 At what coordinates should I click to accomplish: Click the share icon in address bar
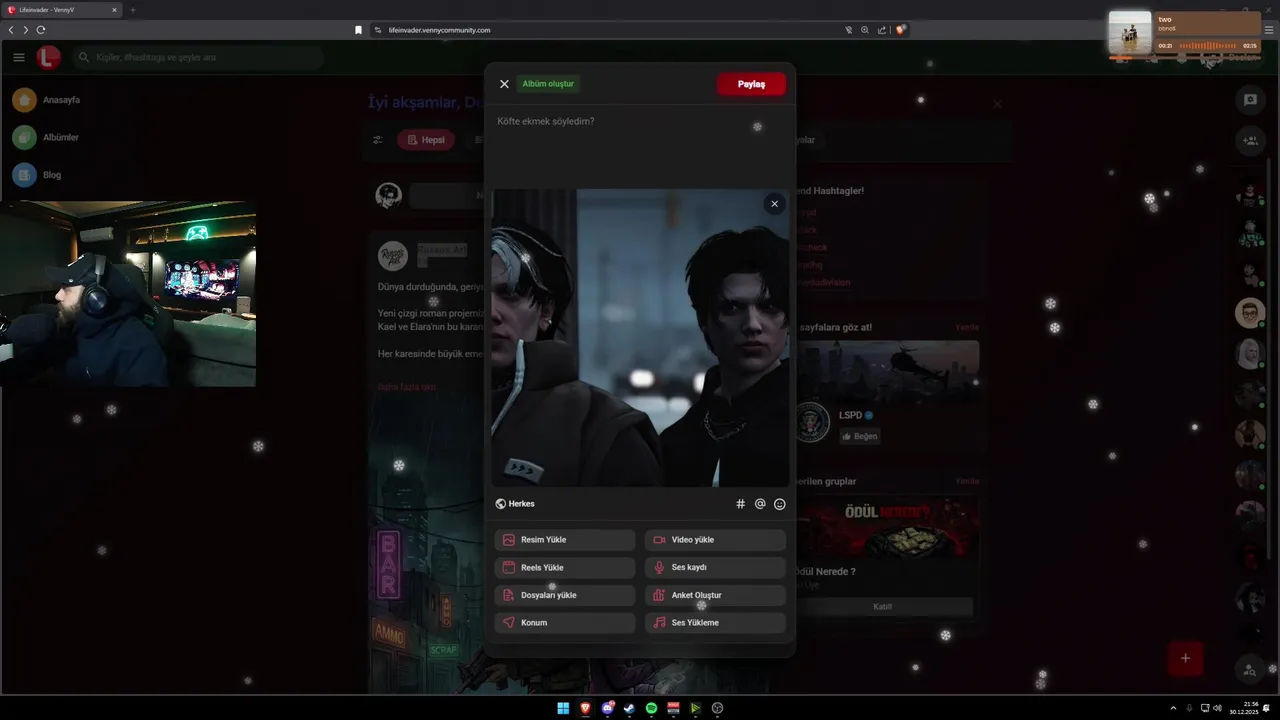point(882,30)
